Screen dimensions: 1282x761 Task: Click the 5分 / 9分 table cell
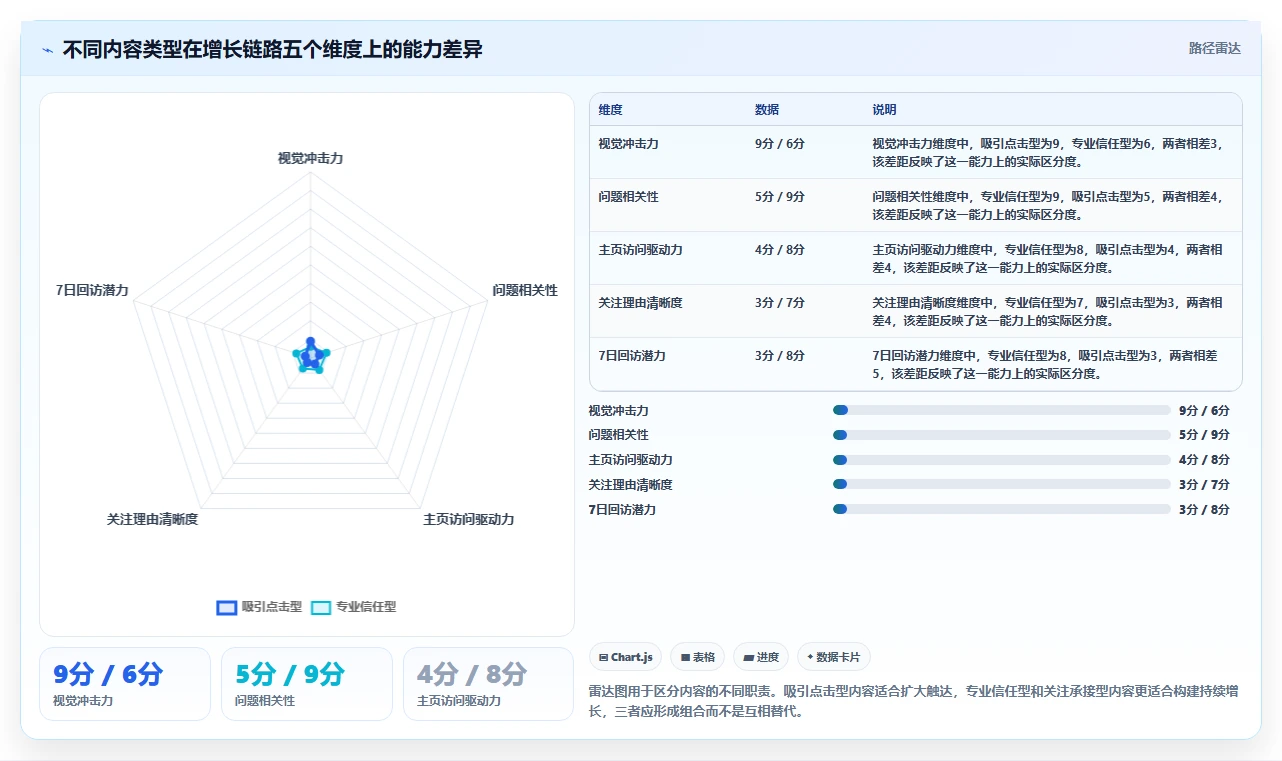[x=779, y=197]
